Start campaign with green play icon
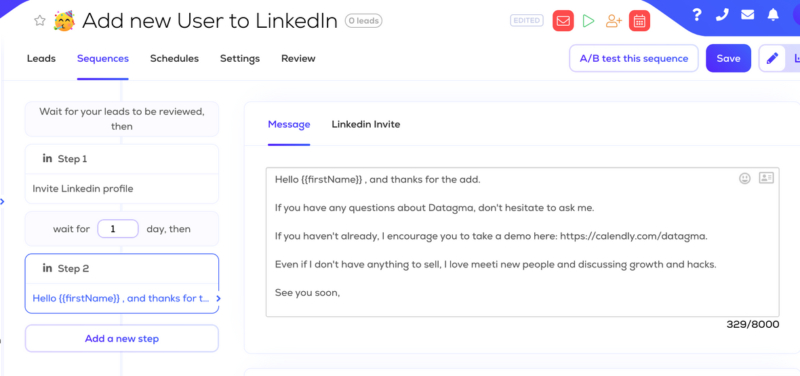The width and height of the screenshot is (800, 376). pyautogui.click(x=589, y=21)
